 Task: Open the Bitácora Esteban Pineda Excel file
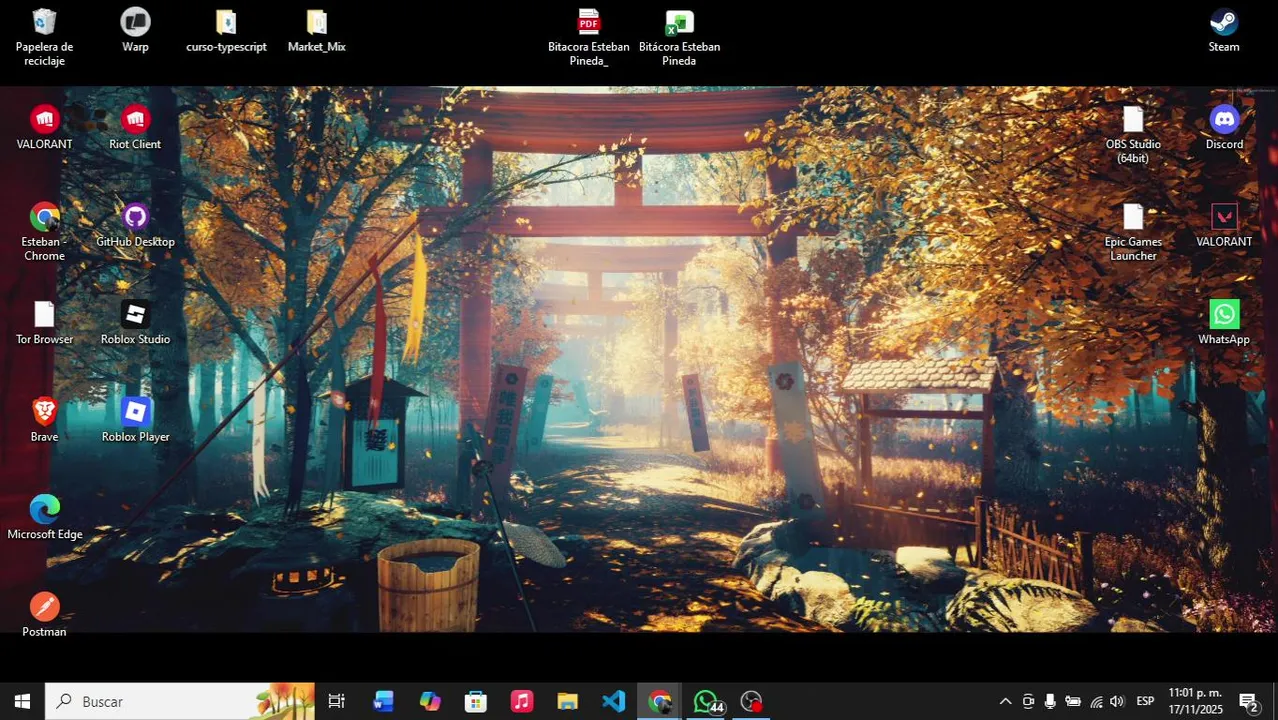click(x=679, y=38)
